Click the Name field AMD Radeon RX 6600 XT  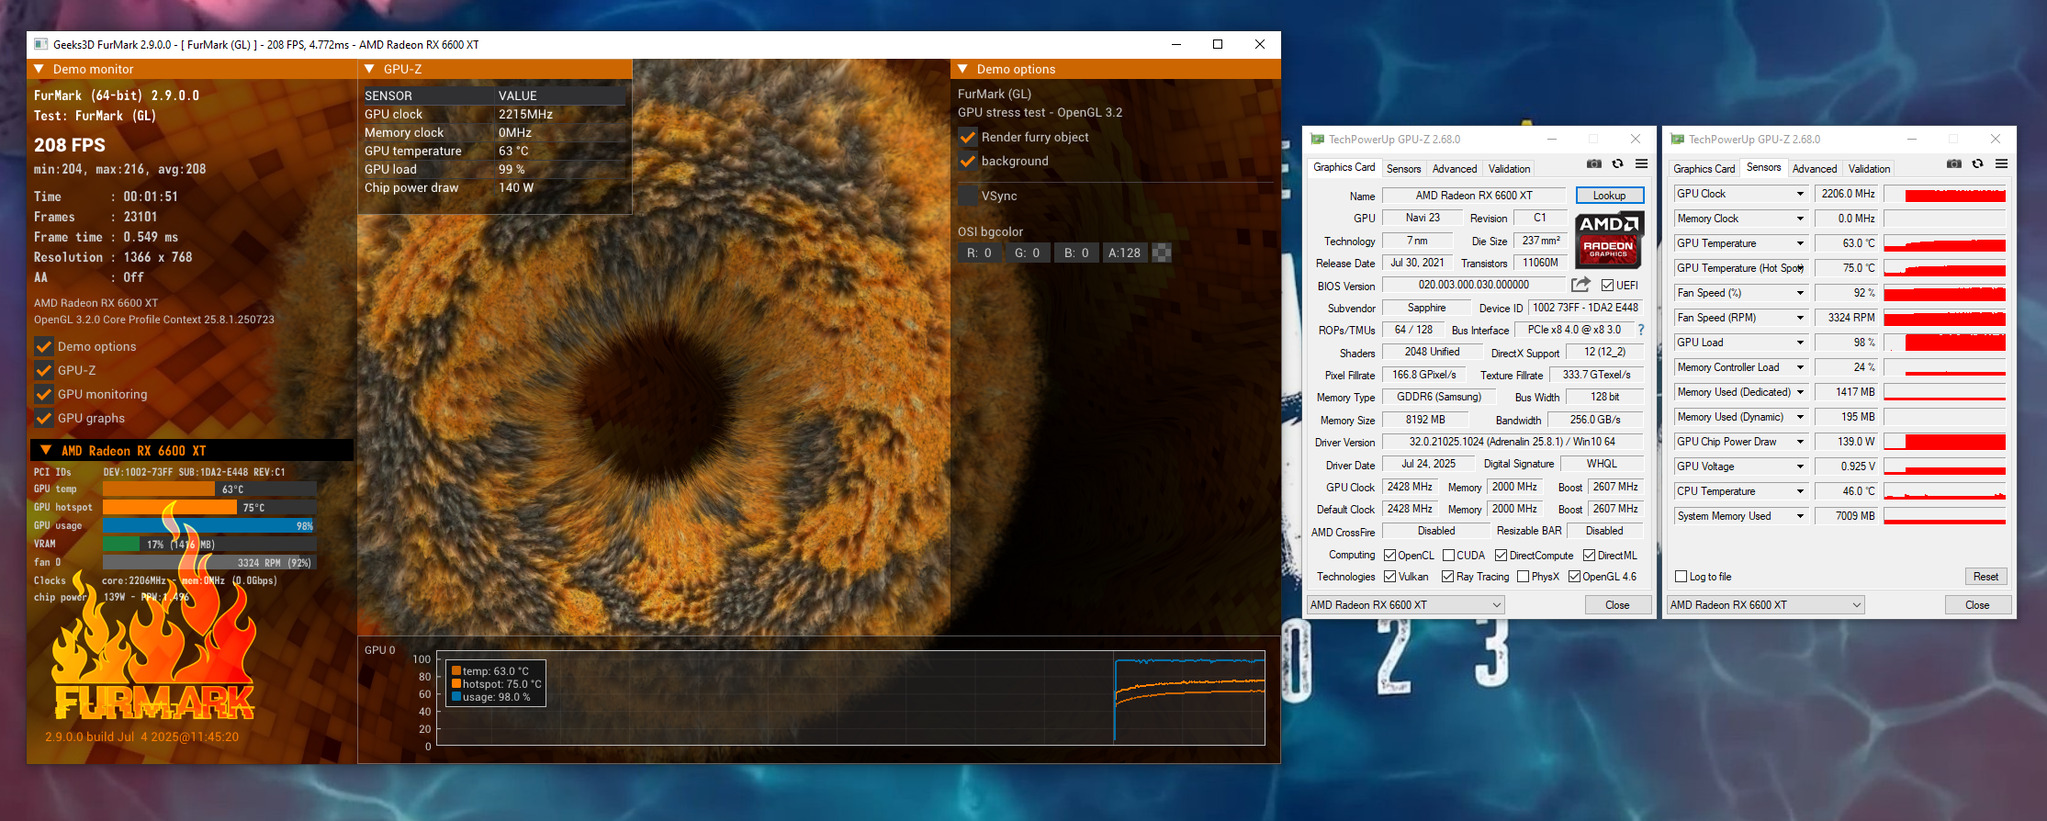tap(1474, 196)
